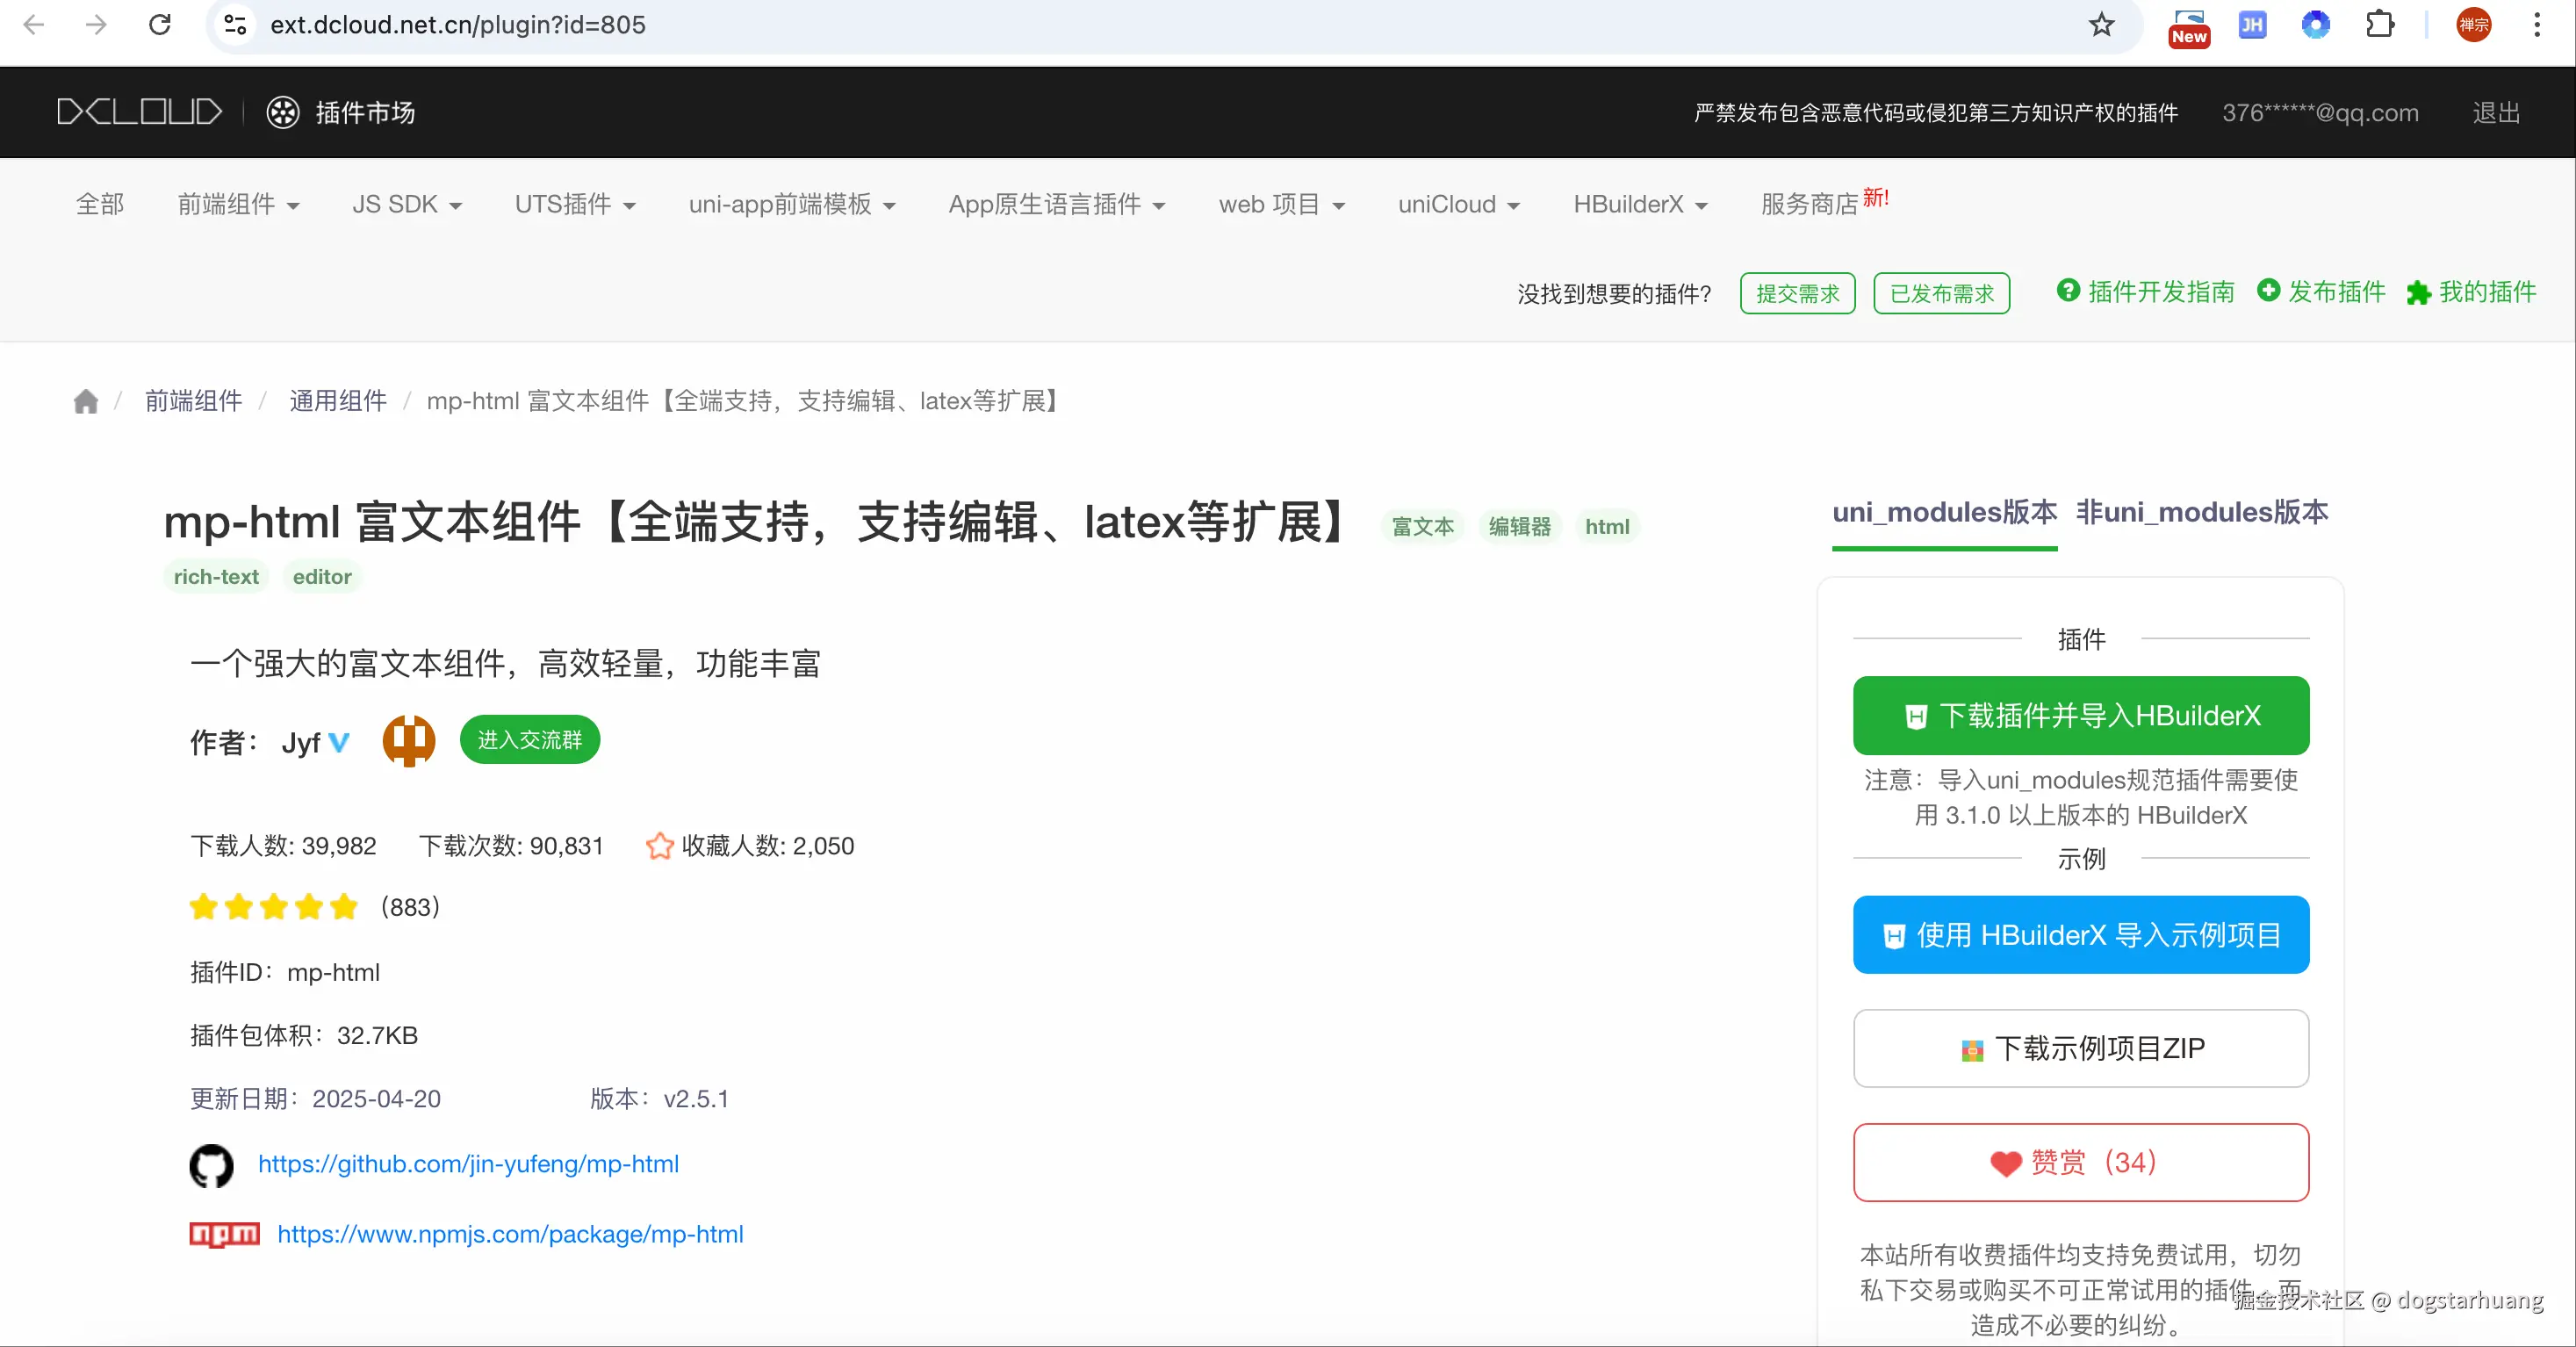This screenshot has height=1347, width=2576.
Task: Click the 插件市场 film reel logo icon
Action: pyautogui.click(x=283, y=112)
